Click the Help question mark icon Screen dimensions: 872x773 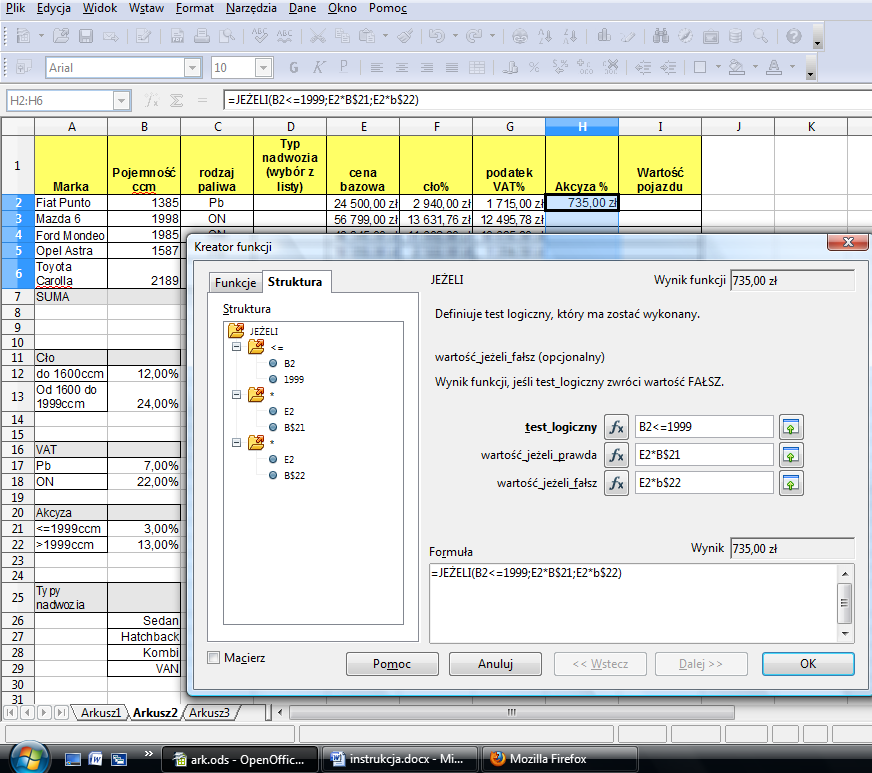[x=794, y=37]
